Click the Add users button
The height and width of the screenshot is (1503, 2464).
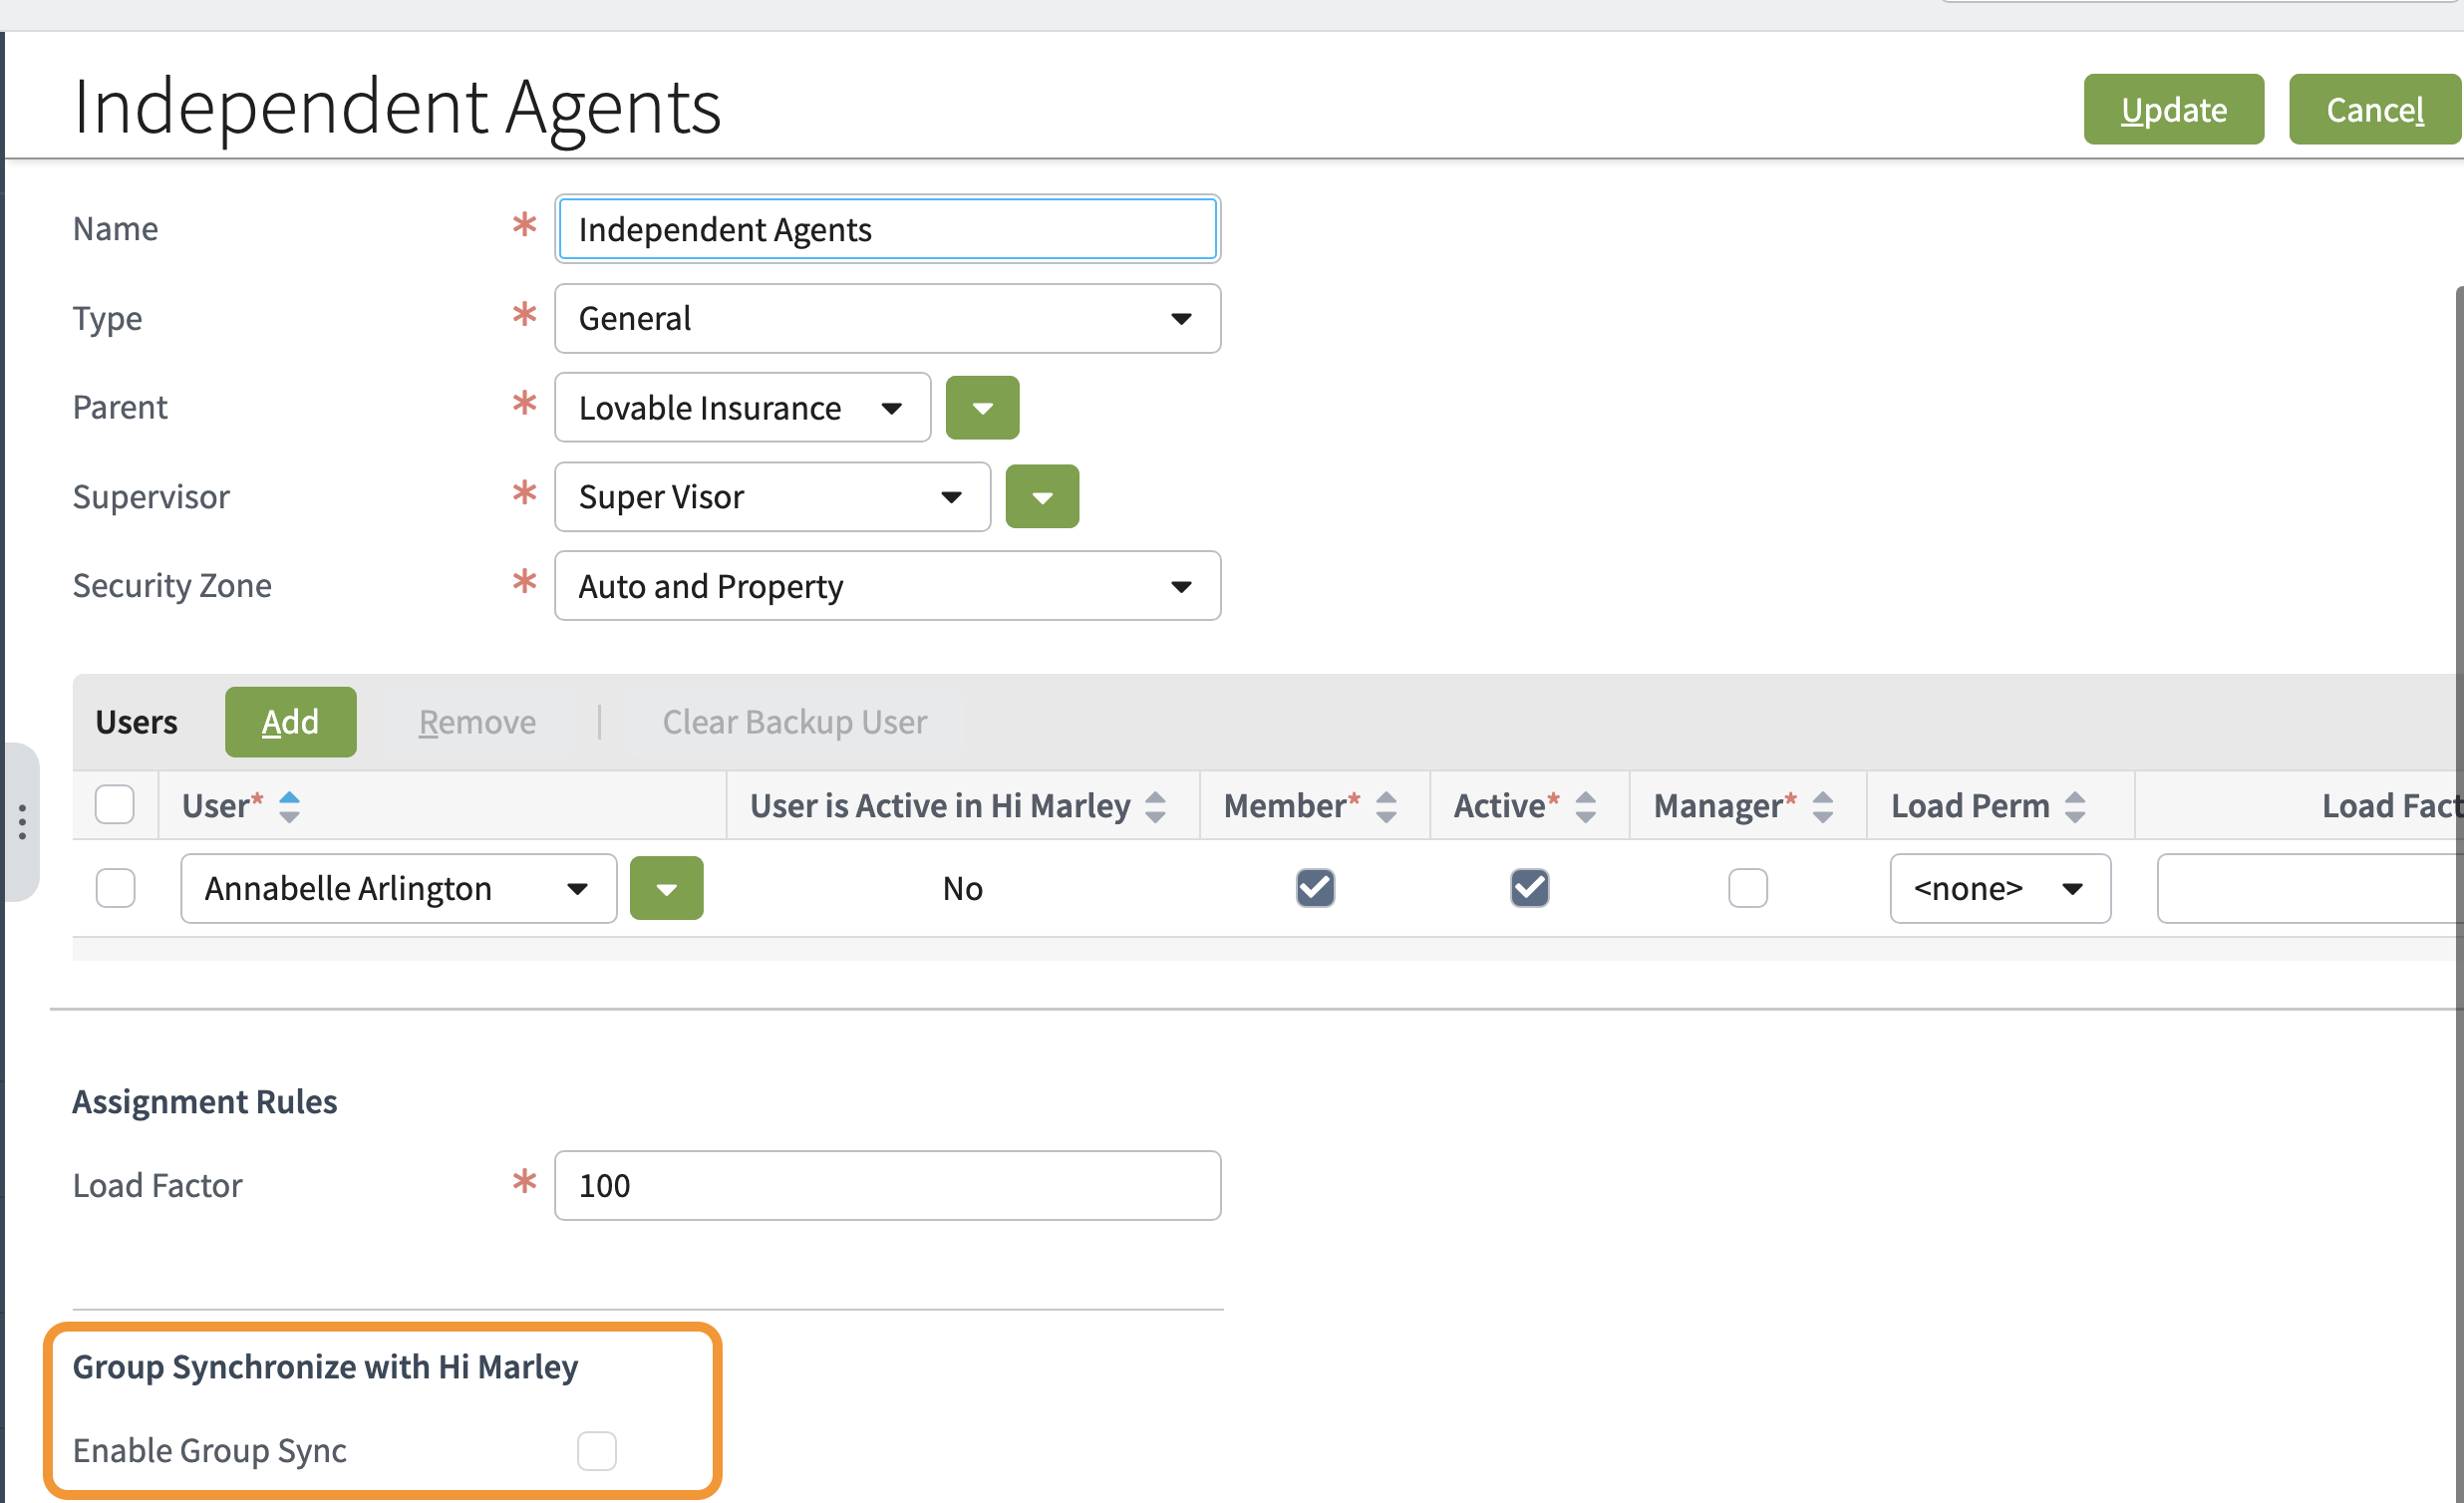click(290, 722)
